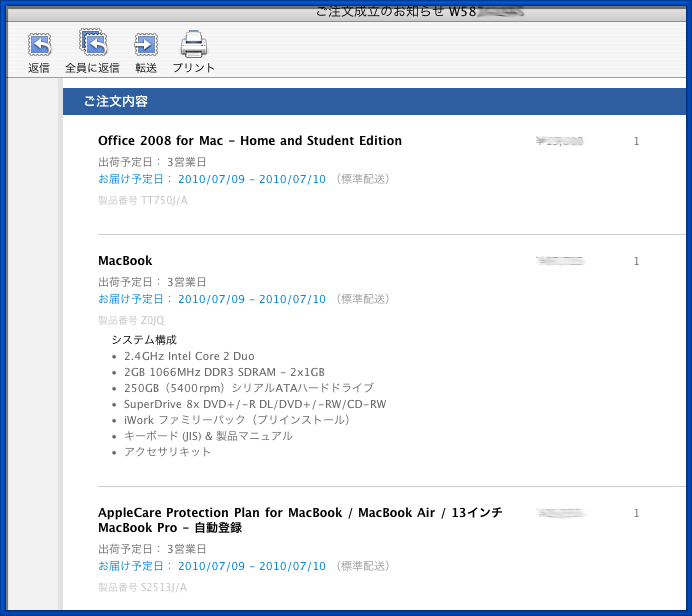Viewport: 692px width, 616px height.
Task: Select 2.4GHz Intel Core 2 Duo line
Action: [189, 356]
